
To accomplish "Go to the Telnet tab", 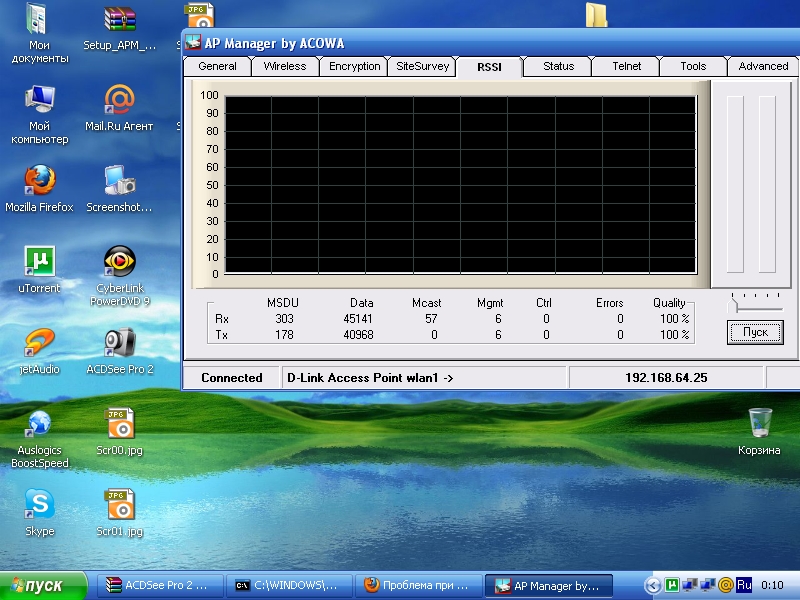I will pyautogui.click(x=626, y=67).
